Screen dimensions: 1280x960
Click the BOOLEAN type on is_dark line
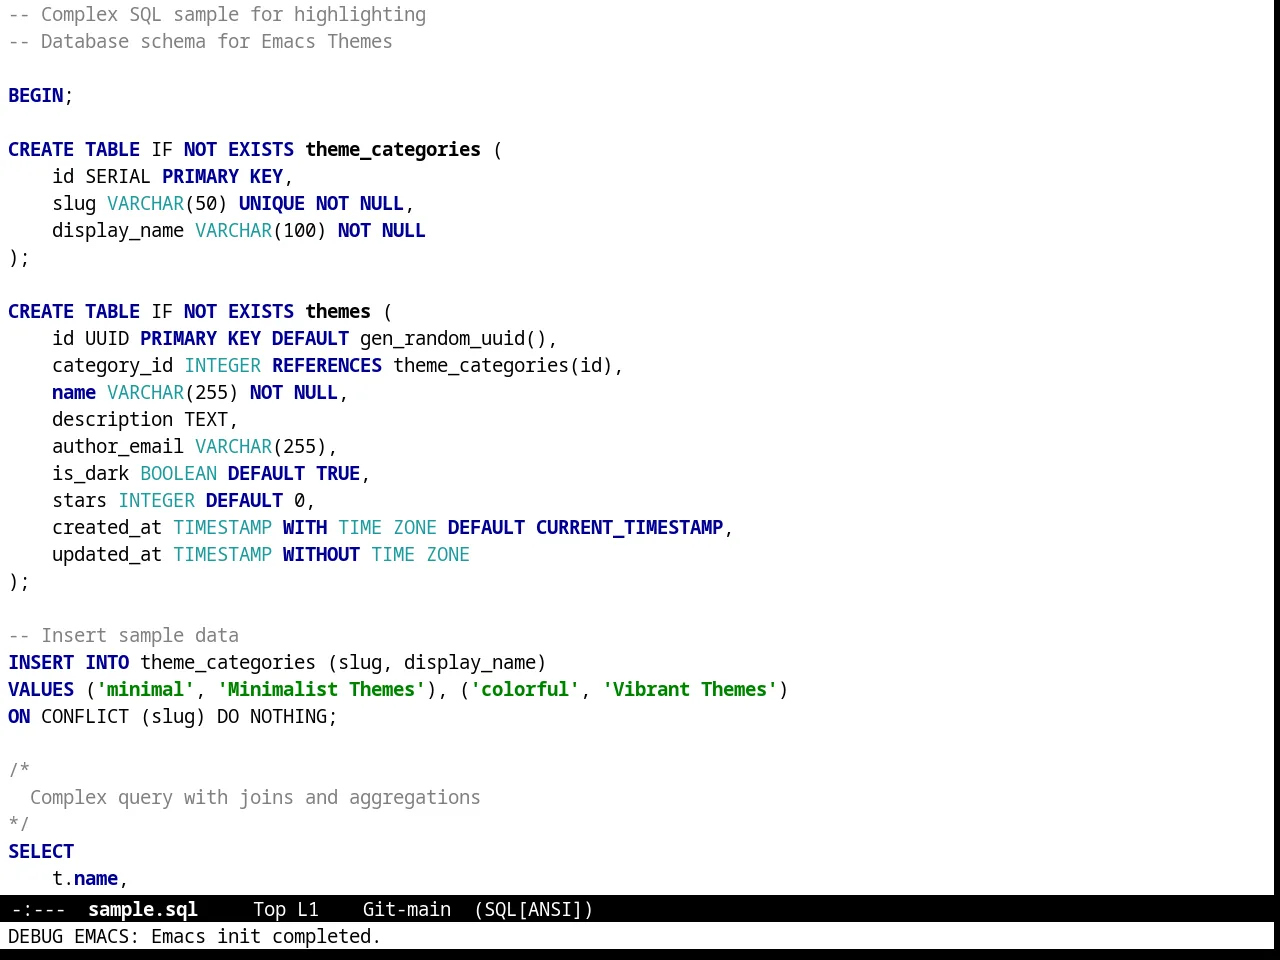[179, 473]
